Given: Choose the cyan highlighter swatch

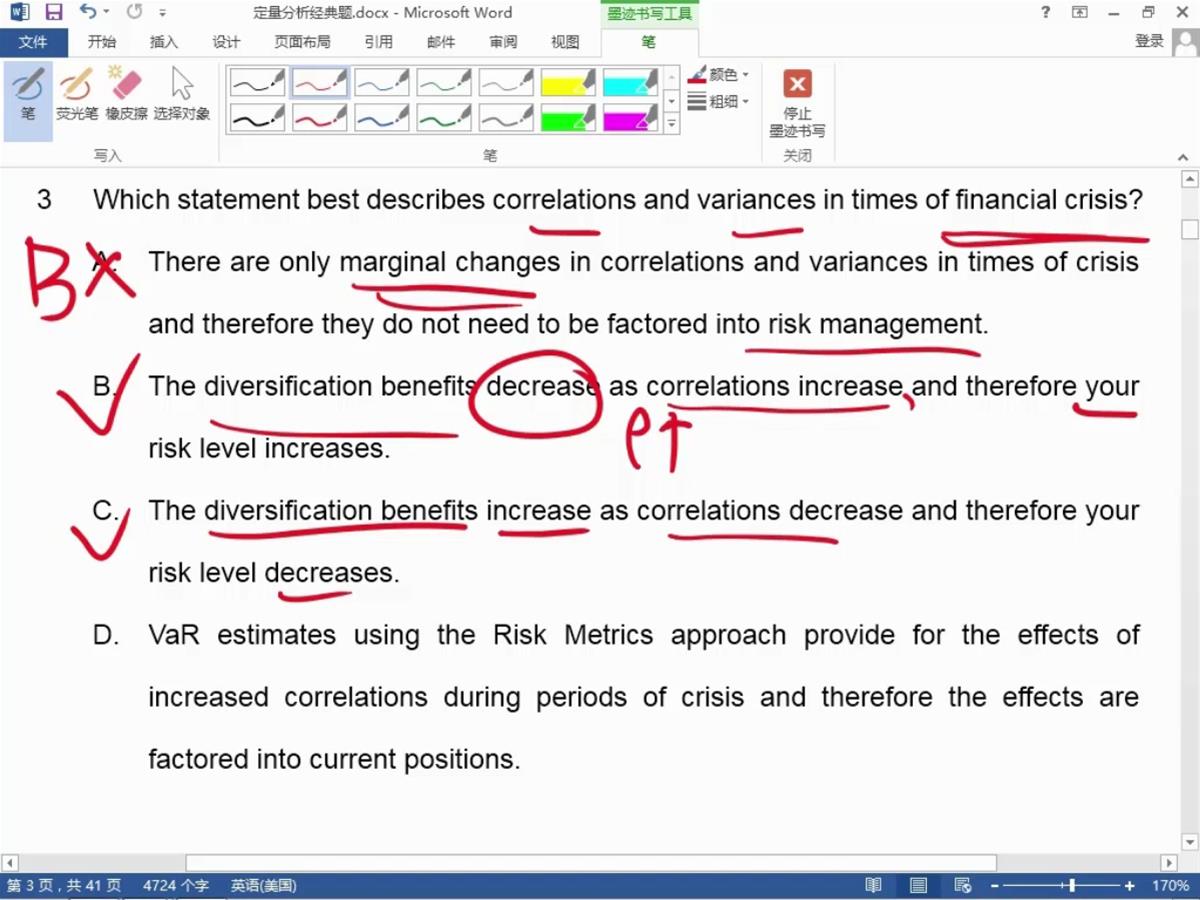Looking at the screenshot, I should coord(631,82).
